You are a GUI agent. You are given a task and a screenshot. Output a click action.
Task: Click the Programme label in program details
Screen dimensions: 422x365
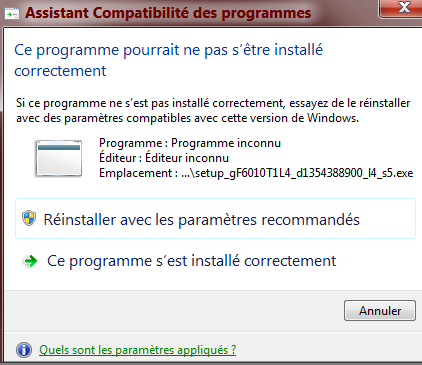click(x=131, y=143)
